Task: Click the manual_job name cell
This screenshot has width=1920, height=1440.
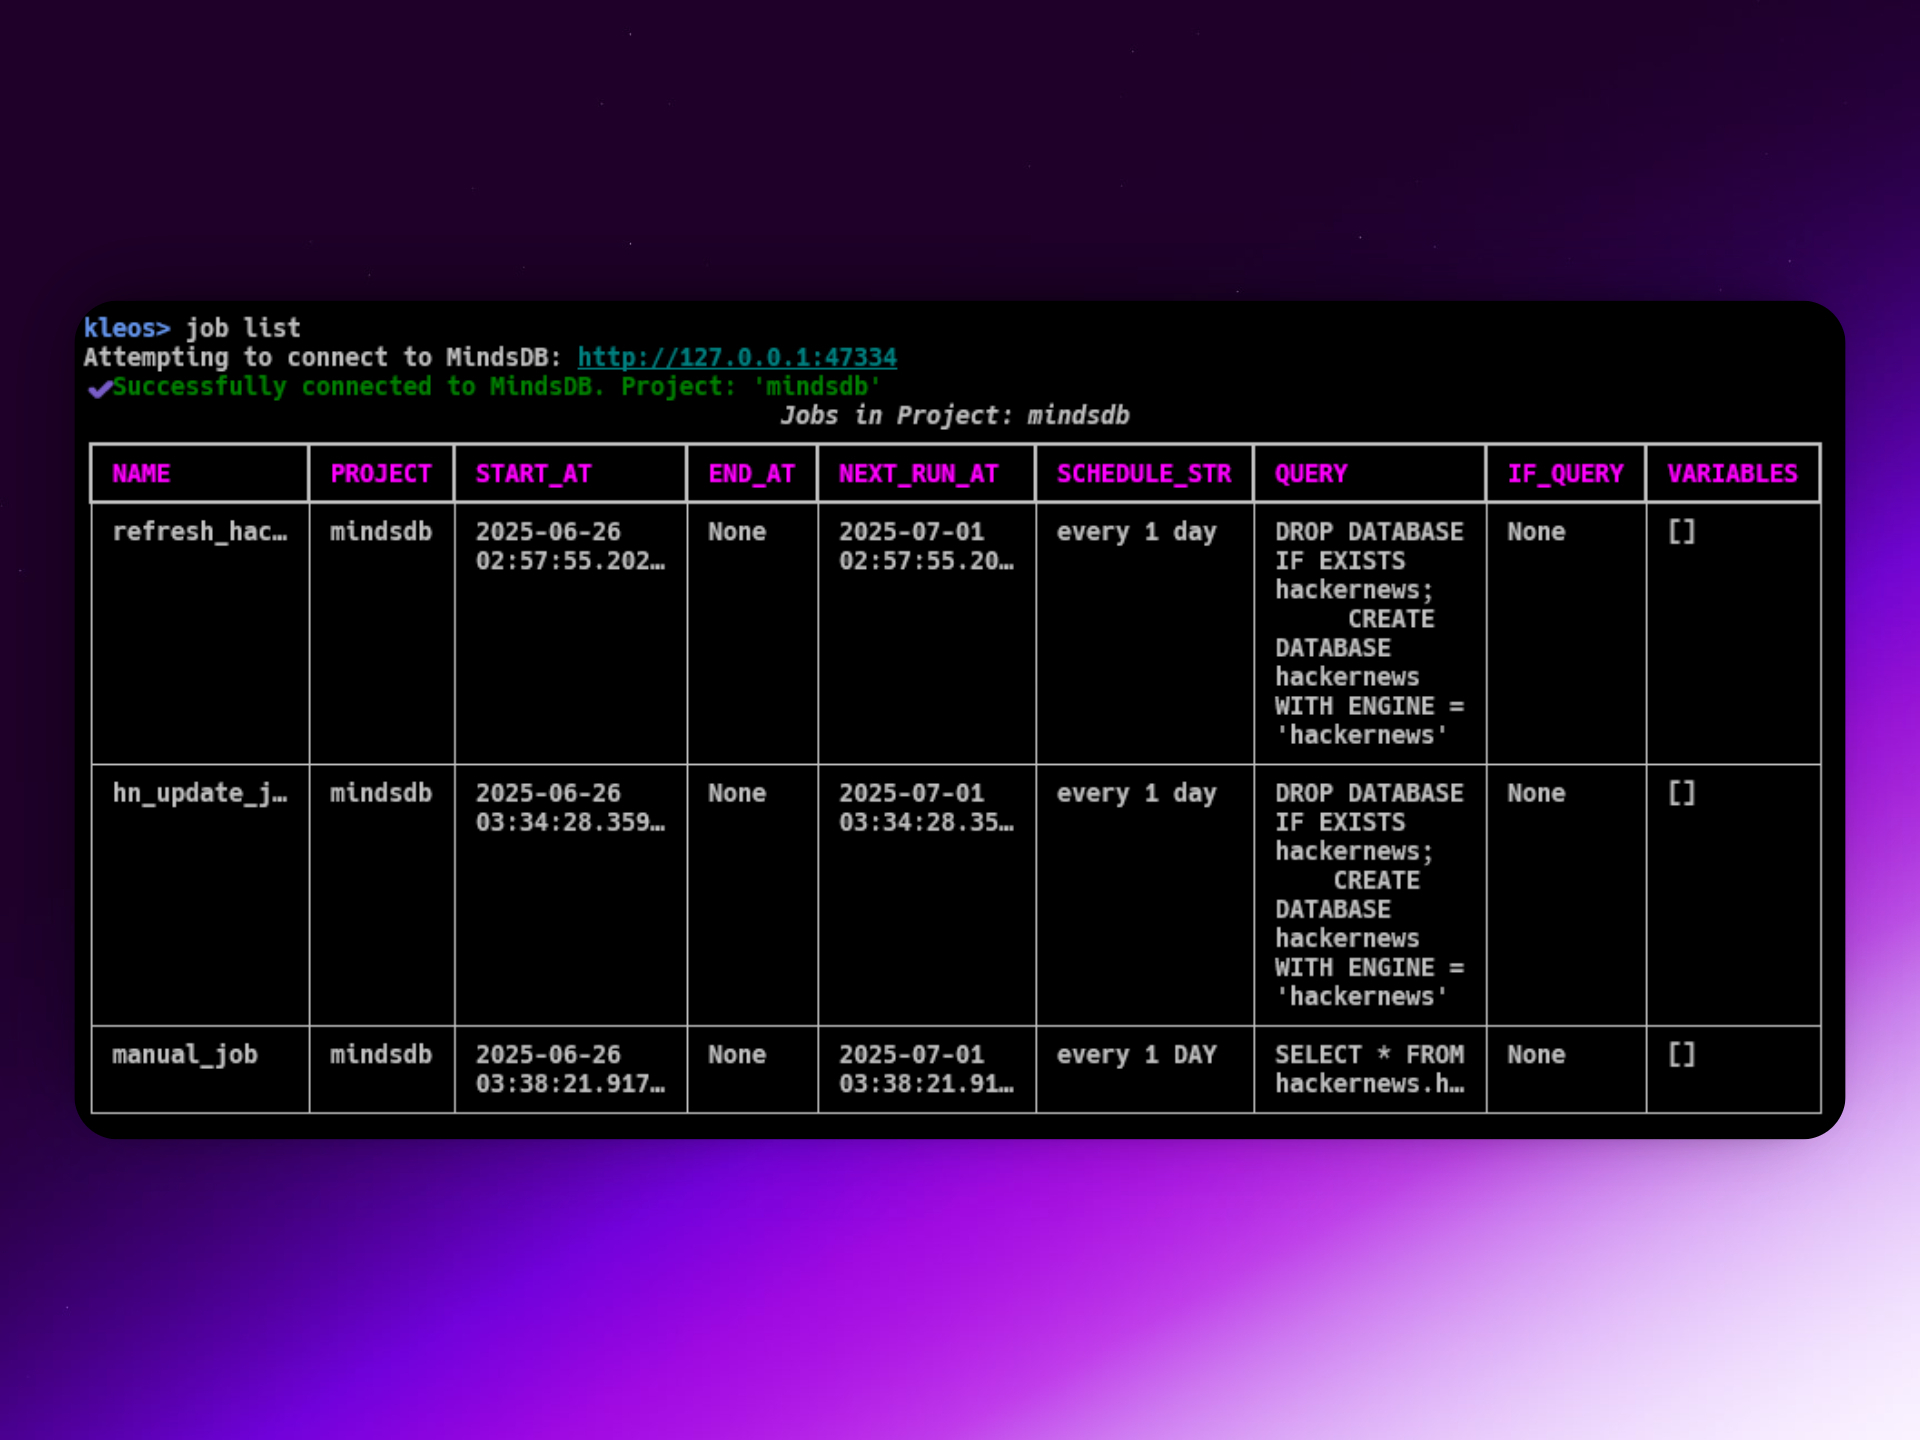Action: (x=185, y=1055)
